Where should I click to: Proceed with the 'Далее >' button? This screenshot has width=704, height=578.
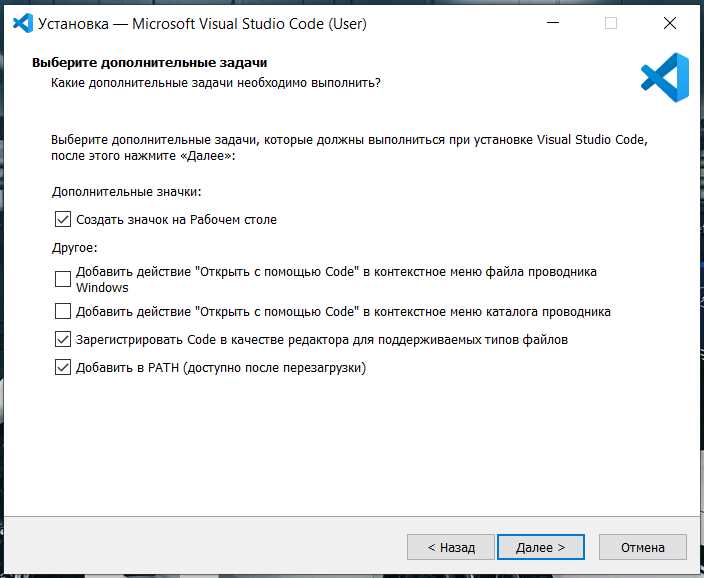tap(541, 547)
